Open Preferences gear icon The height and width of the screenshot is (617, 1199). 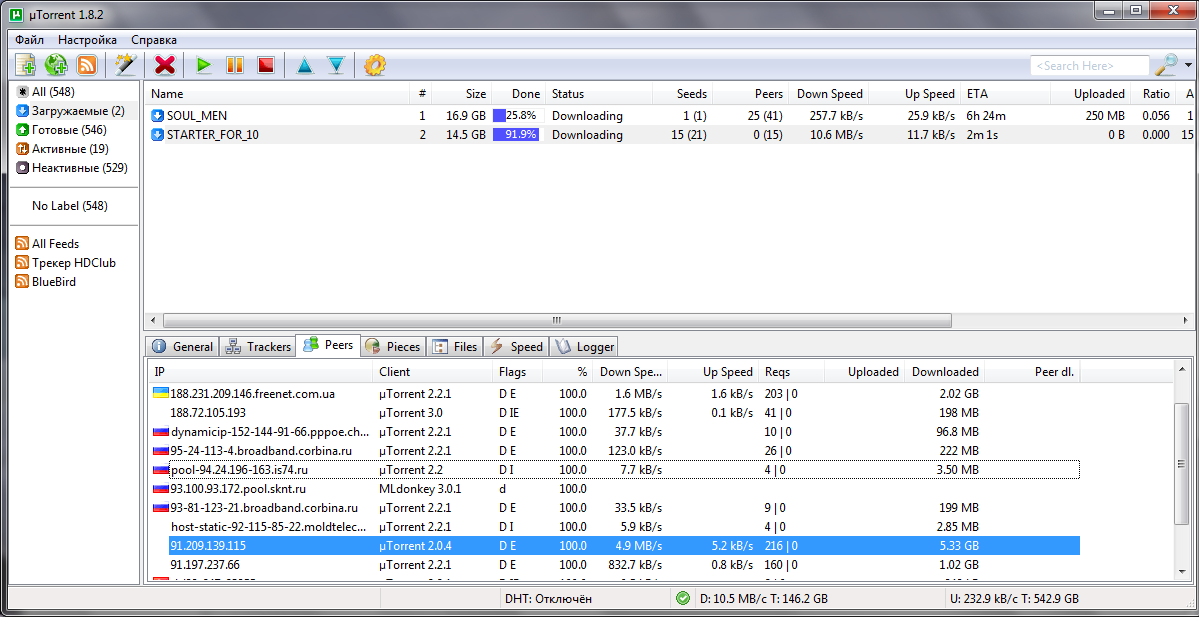point(374,65)
